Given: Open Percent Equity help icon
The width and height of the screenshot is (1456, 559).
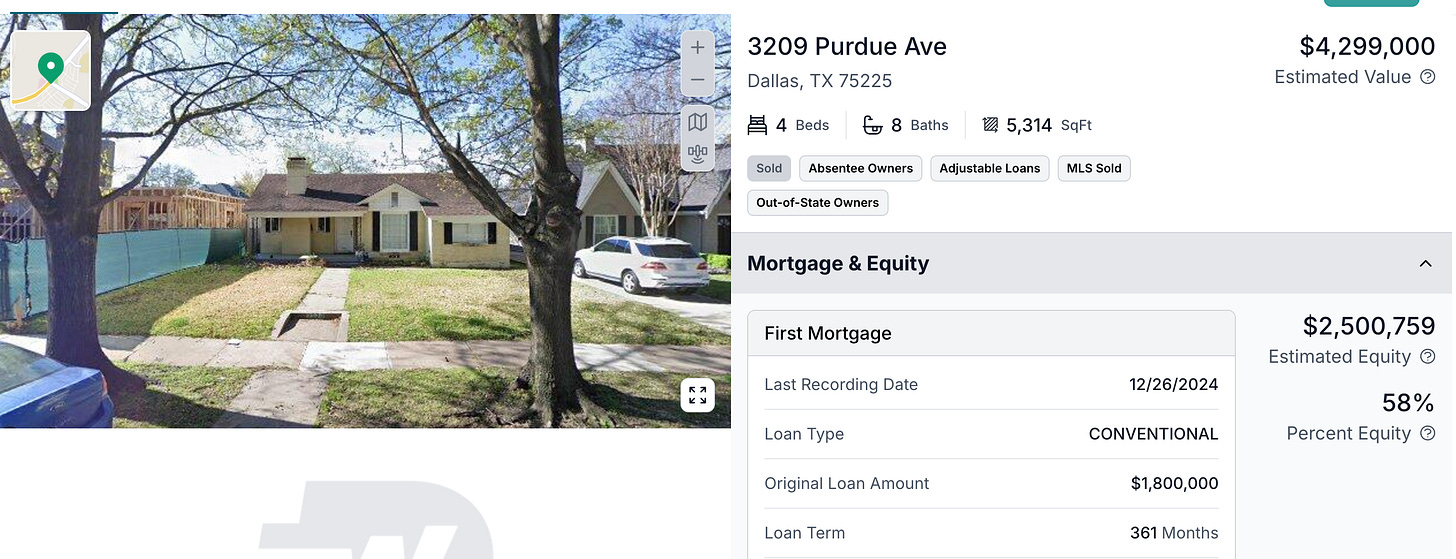Looking at the screenshot, I should [1427, 433].
